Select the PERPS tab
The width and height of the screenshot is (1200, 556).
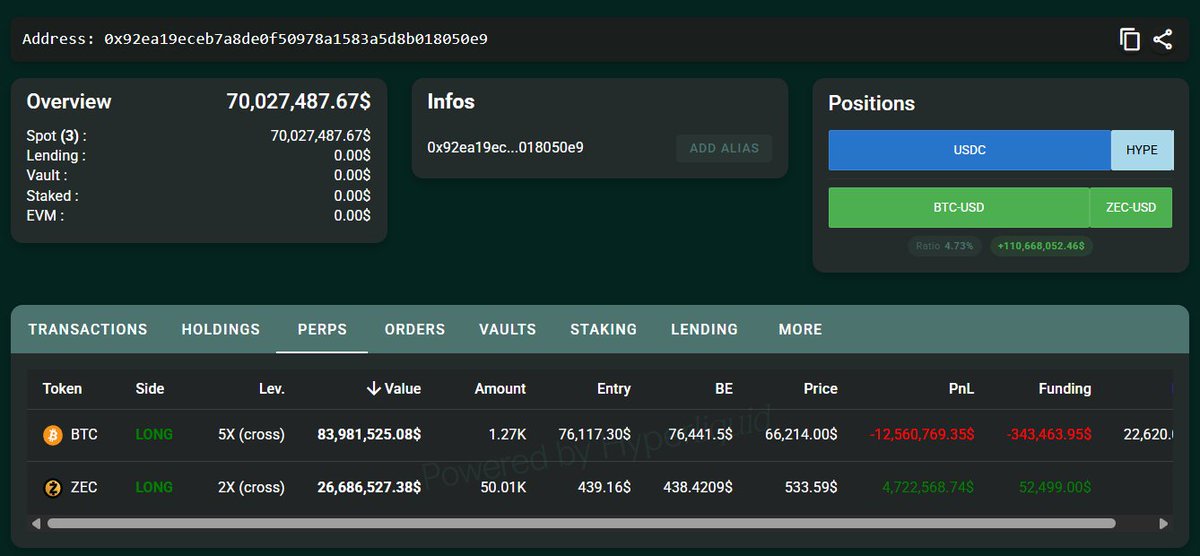pos(322,329)
